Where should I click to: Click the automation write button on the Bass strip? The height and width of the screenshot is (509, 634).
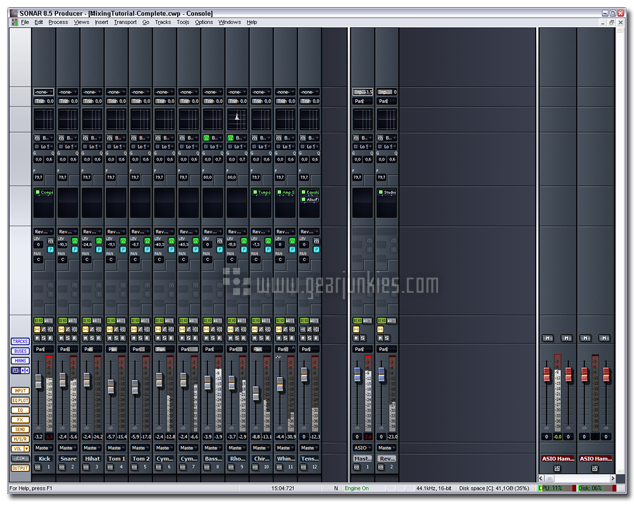point(218,321)
